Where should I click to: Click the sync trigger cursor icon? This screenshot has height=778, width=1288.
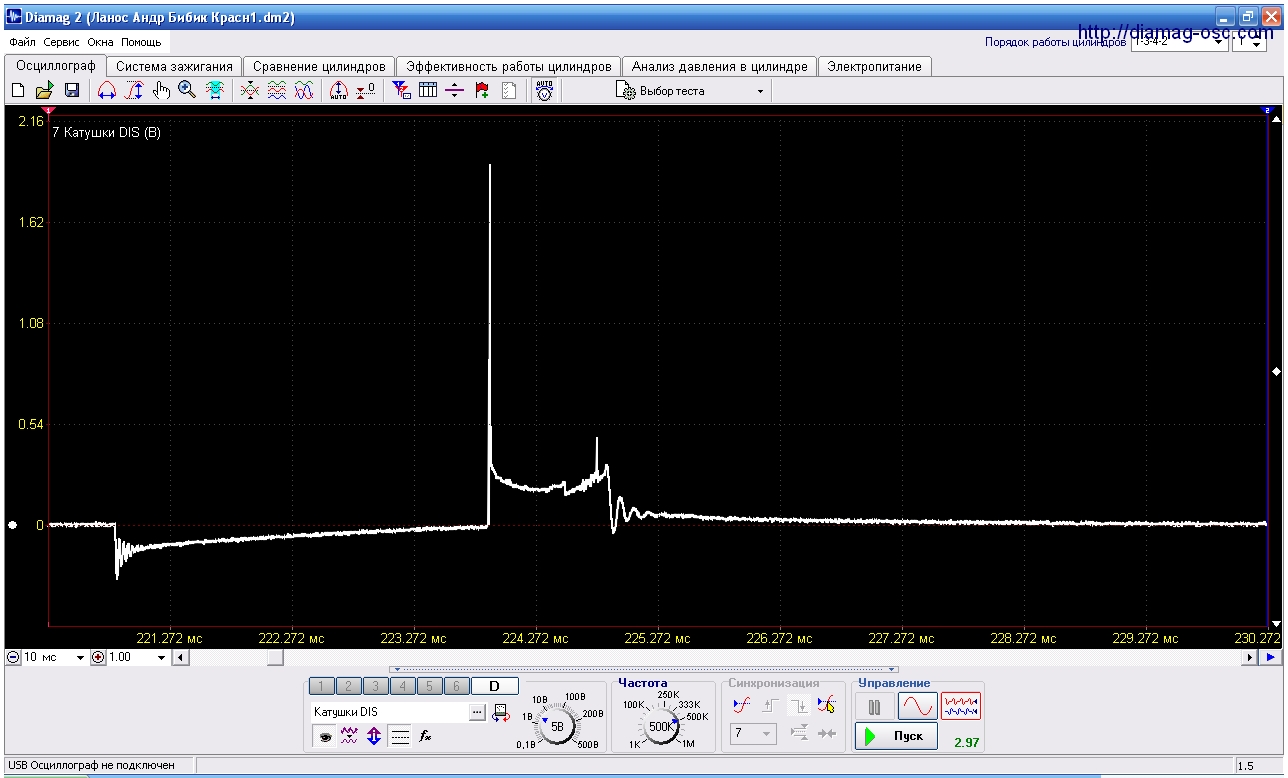click(x=826, y=705)
